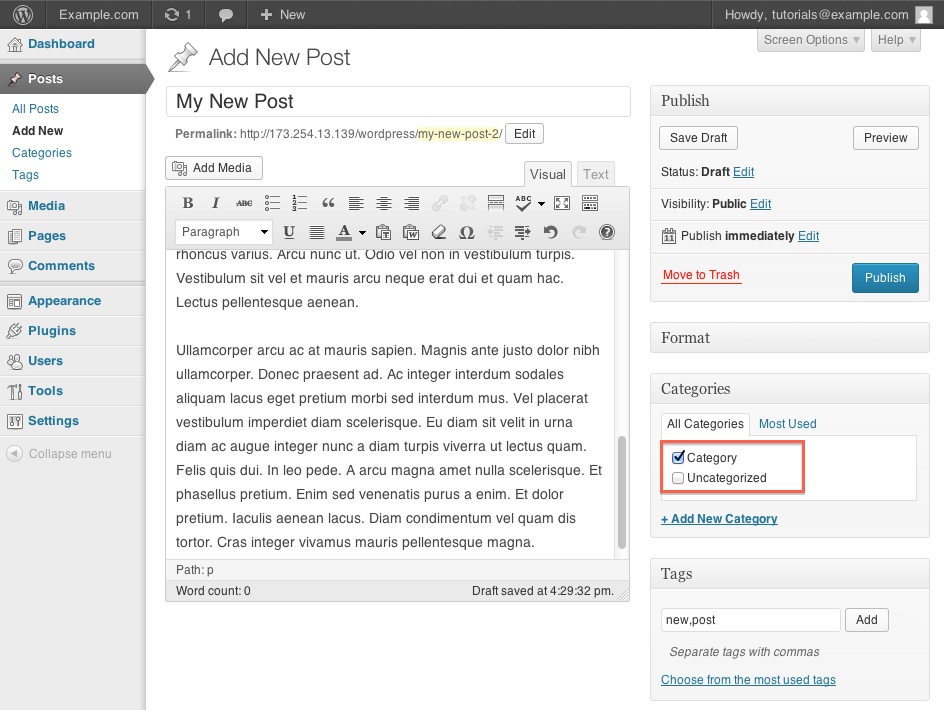Click the undo arrow in the editor

(x=550, y=232)
